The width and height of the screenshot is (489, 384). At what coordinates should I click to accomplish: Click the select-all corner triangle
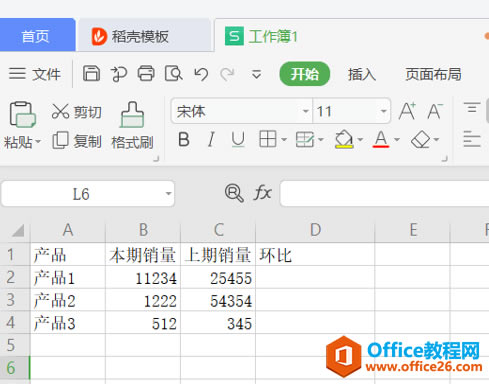click(18, 230)
